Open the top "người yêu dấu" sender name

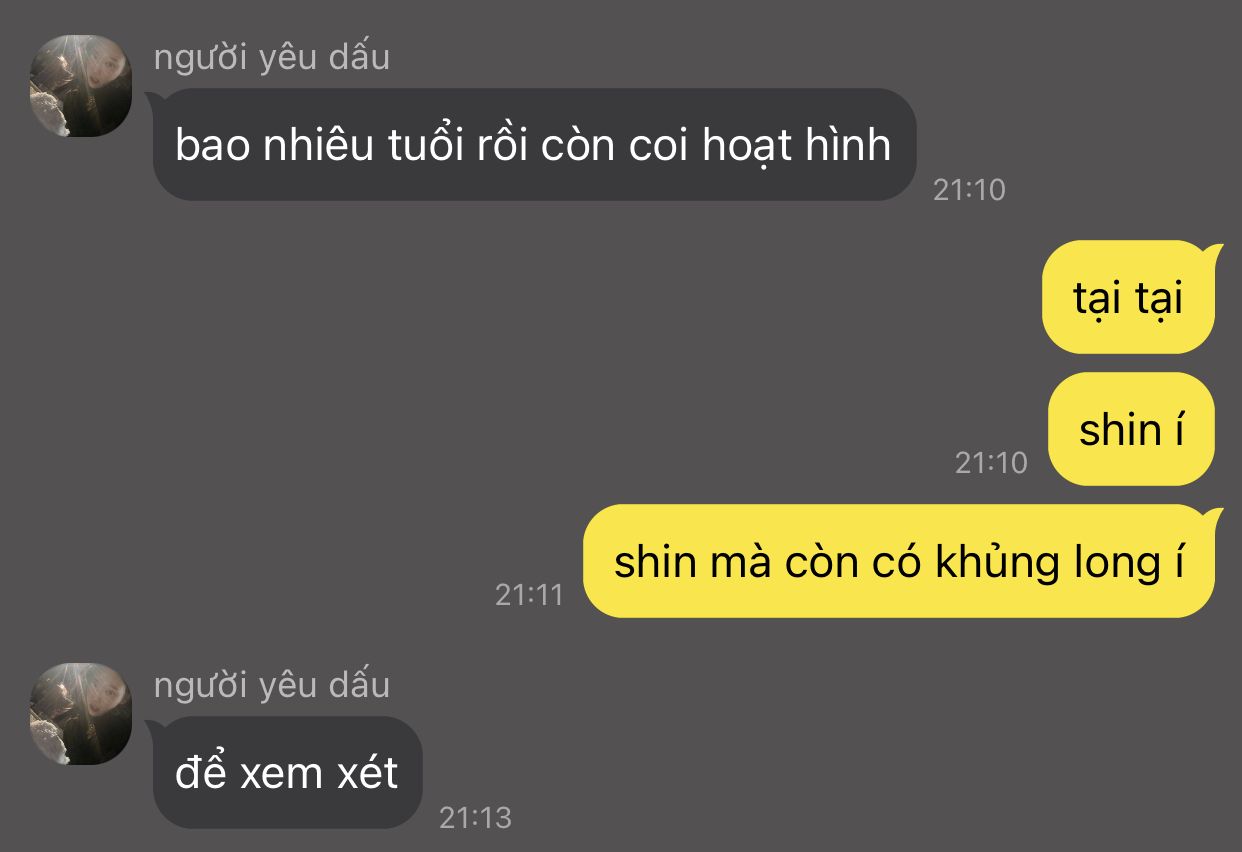(272, 58)
